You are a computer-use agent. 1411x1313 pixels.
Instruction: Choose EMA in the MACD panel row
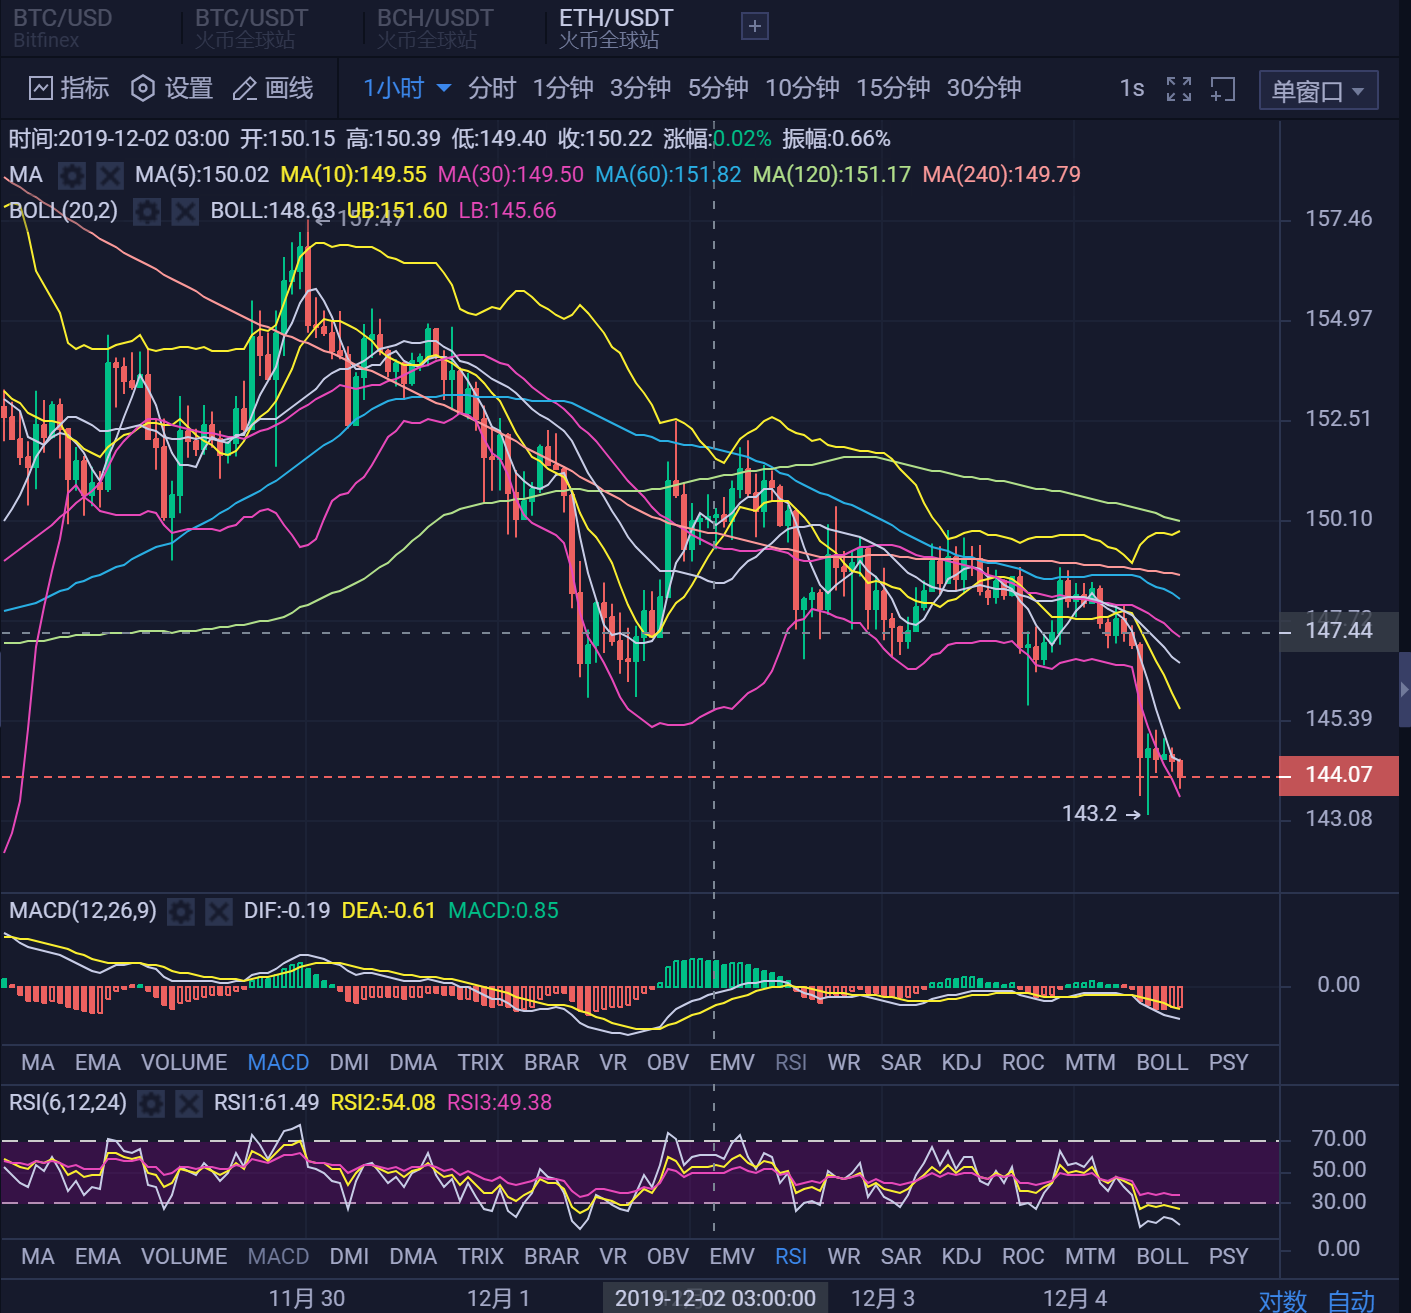pyautogui.click(x=98, y=1063)
